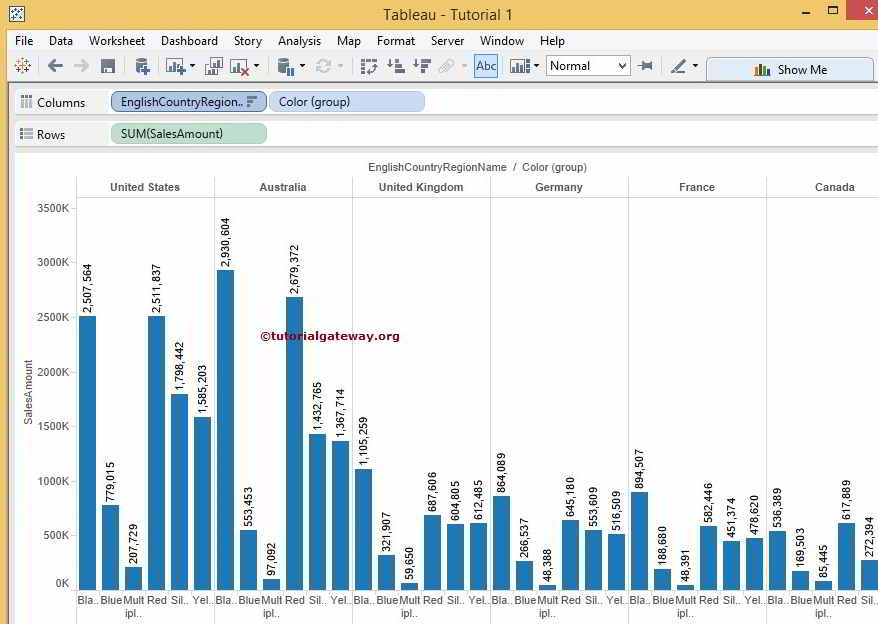
Task: Click the Show Me button
Action: 790,69
